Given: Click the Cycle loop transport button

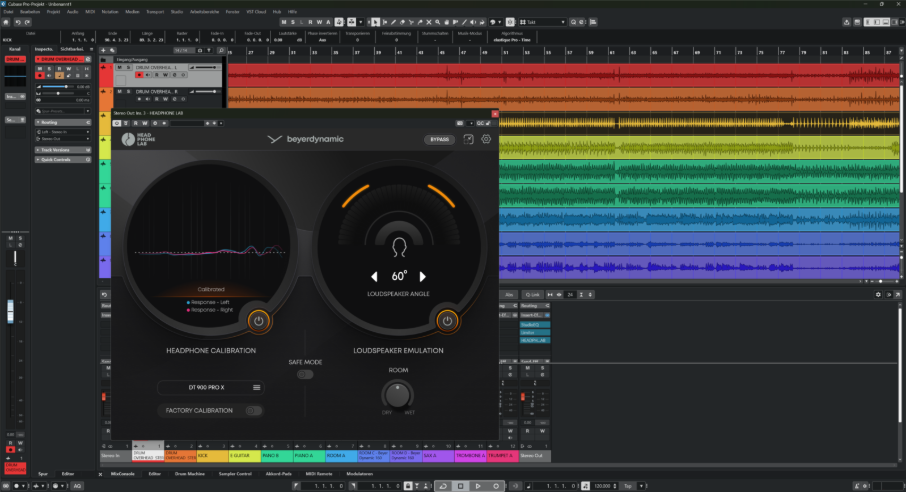Looking at the screenshot, I should coord(443,486).
